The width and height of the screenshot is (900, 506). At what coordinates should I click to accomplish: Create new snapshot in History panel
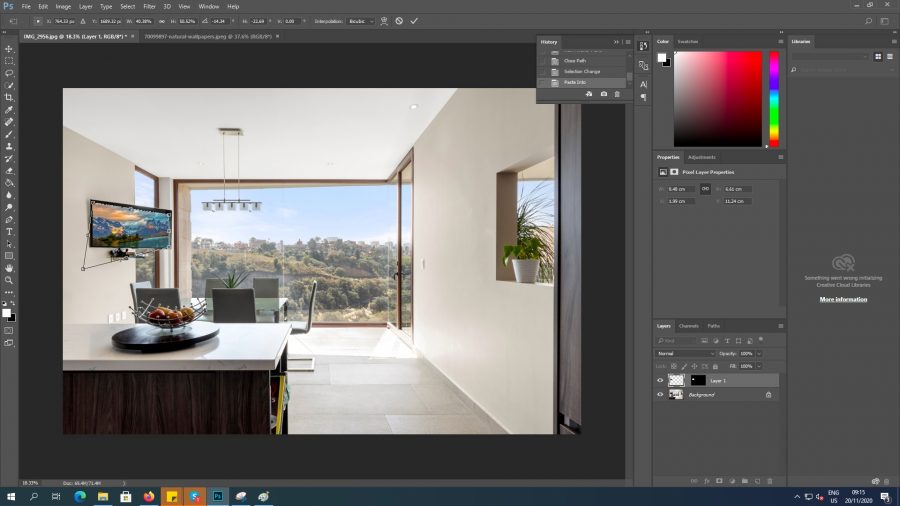tap(603, 94)
